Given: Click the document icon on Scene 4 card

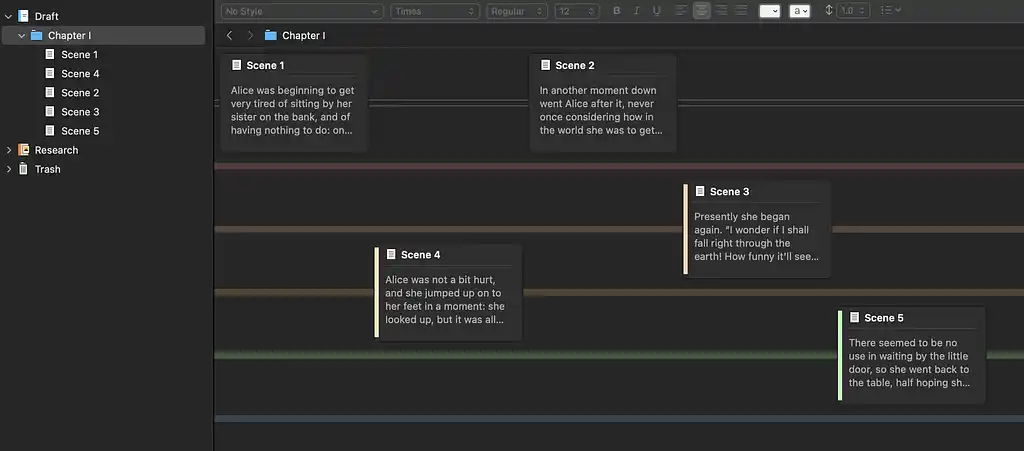Looking at the screenshot, I should [x=391, y=254].
